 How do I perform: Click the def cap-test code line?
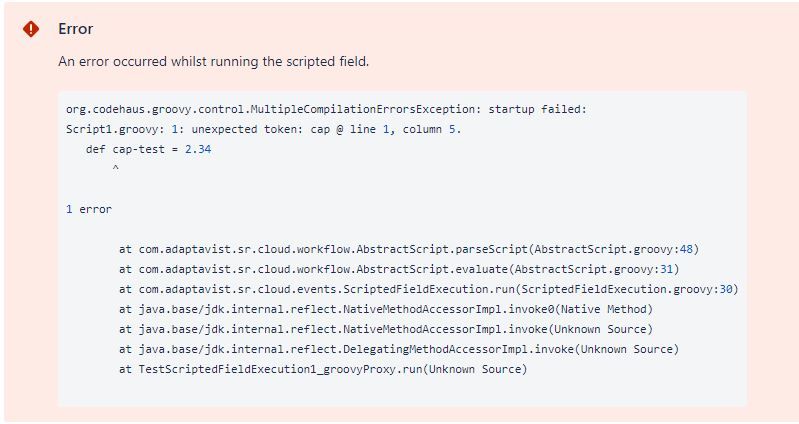point(148,149)
